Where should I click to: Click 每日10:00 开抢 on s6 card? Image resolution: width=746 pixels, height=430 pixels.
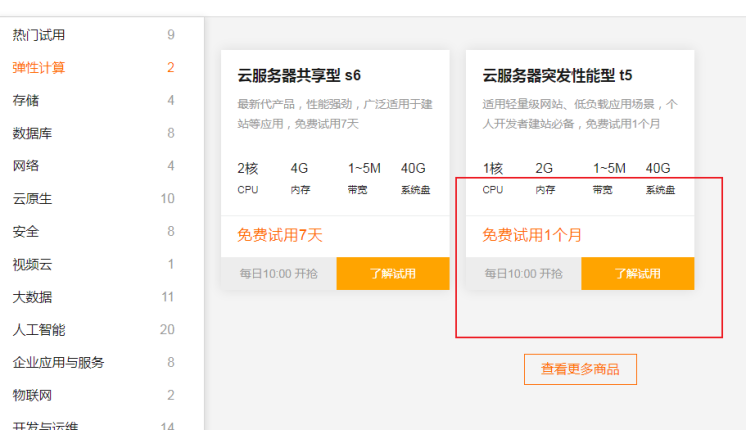tap(279, 274)
